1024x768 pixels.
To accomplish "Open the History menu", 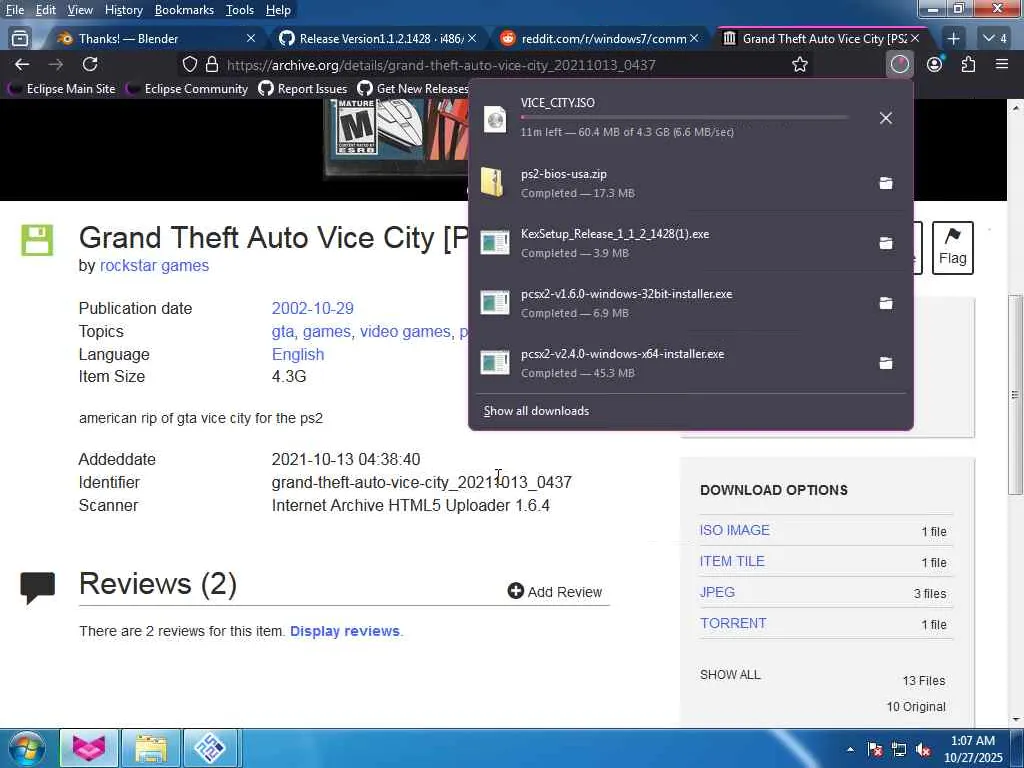I will click(x=123, y=10).
